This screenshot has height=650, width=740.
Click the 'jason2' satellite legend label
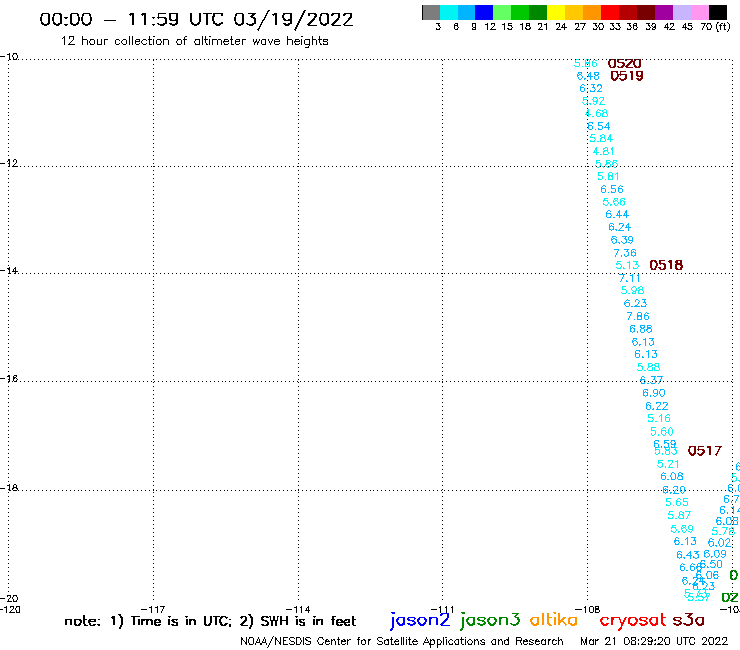tap(420, 620)
